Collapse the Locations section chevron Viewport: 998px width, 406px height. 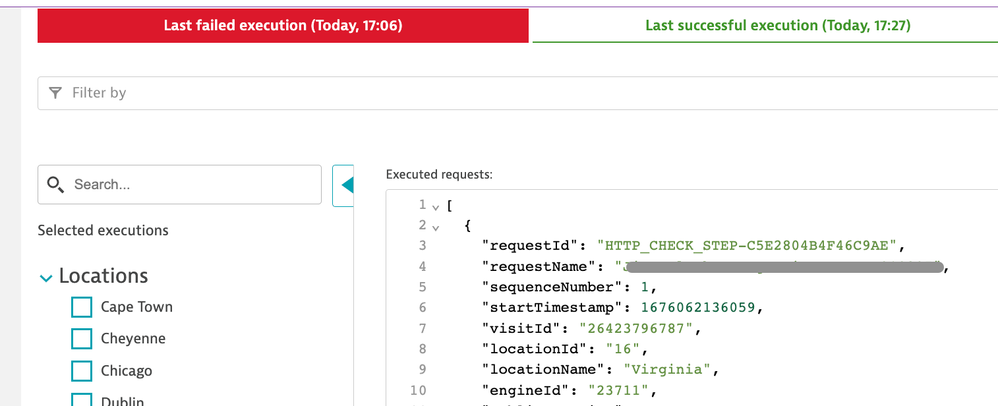point(46,277)
